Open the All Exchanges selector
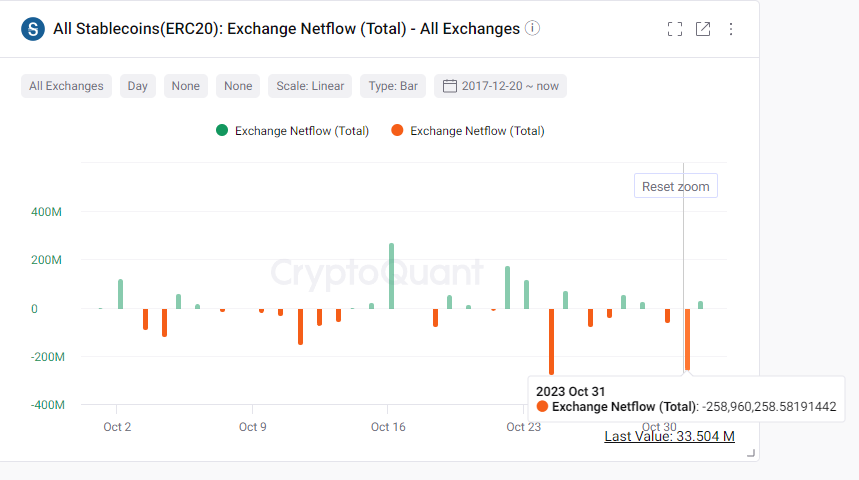This screenshot has height=480, width=859. (66, 86)
